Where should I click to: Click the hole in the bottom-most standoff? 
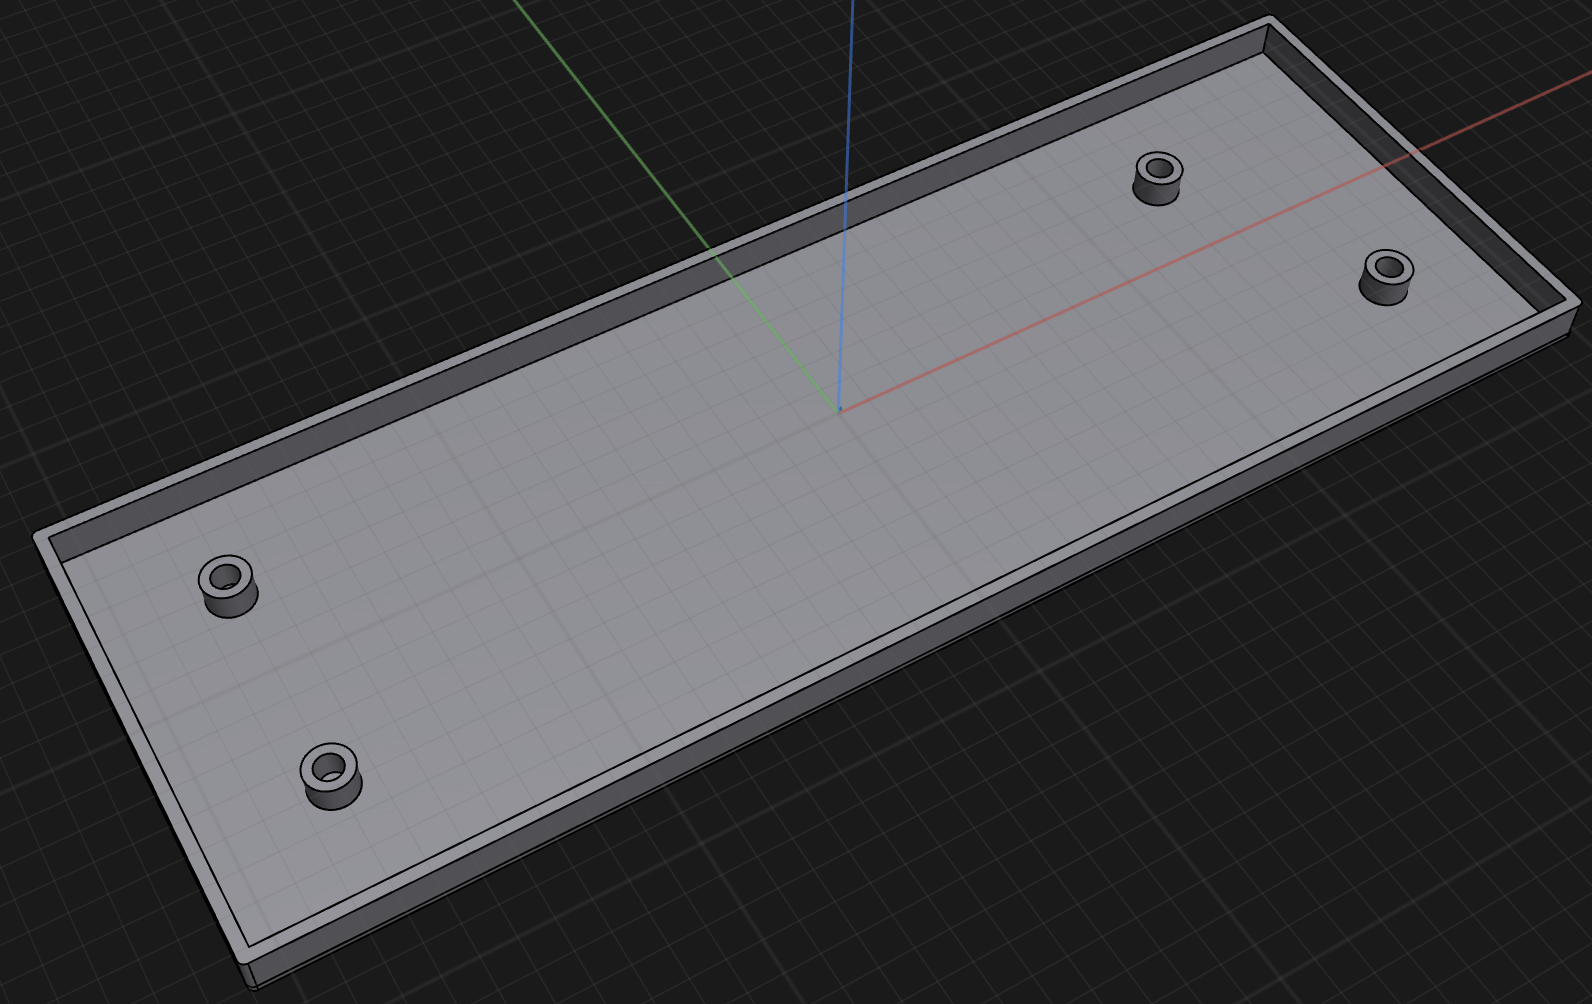[329, 768]
